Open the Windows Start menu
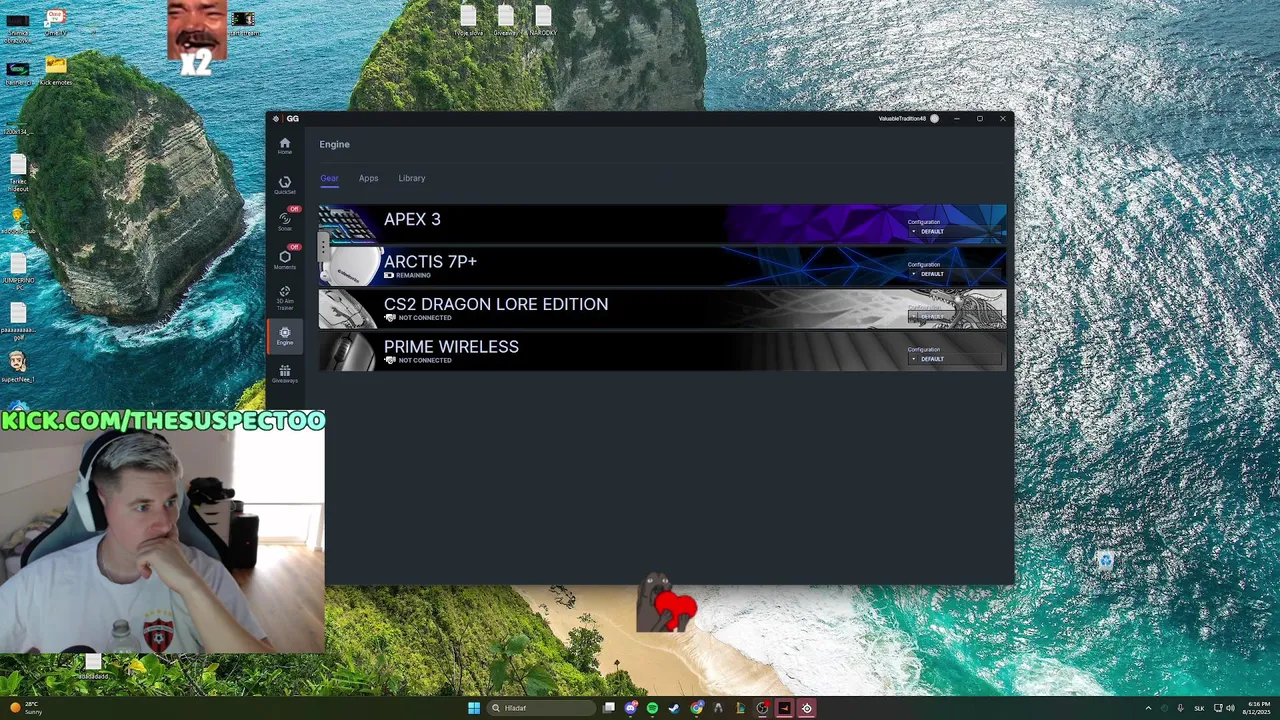1280x720 pixels. tap(474, 708)
